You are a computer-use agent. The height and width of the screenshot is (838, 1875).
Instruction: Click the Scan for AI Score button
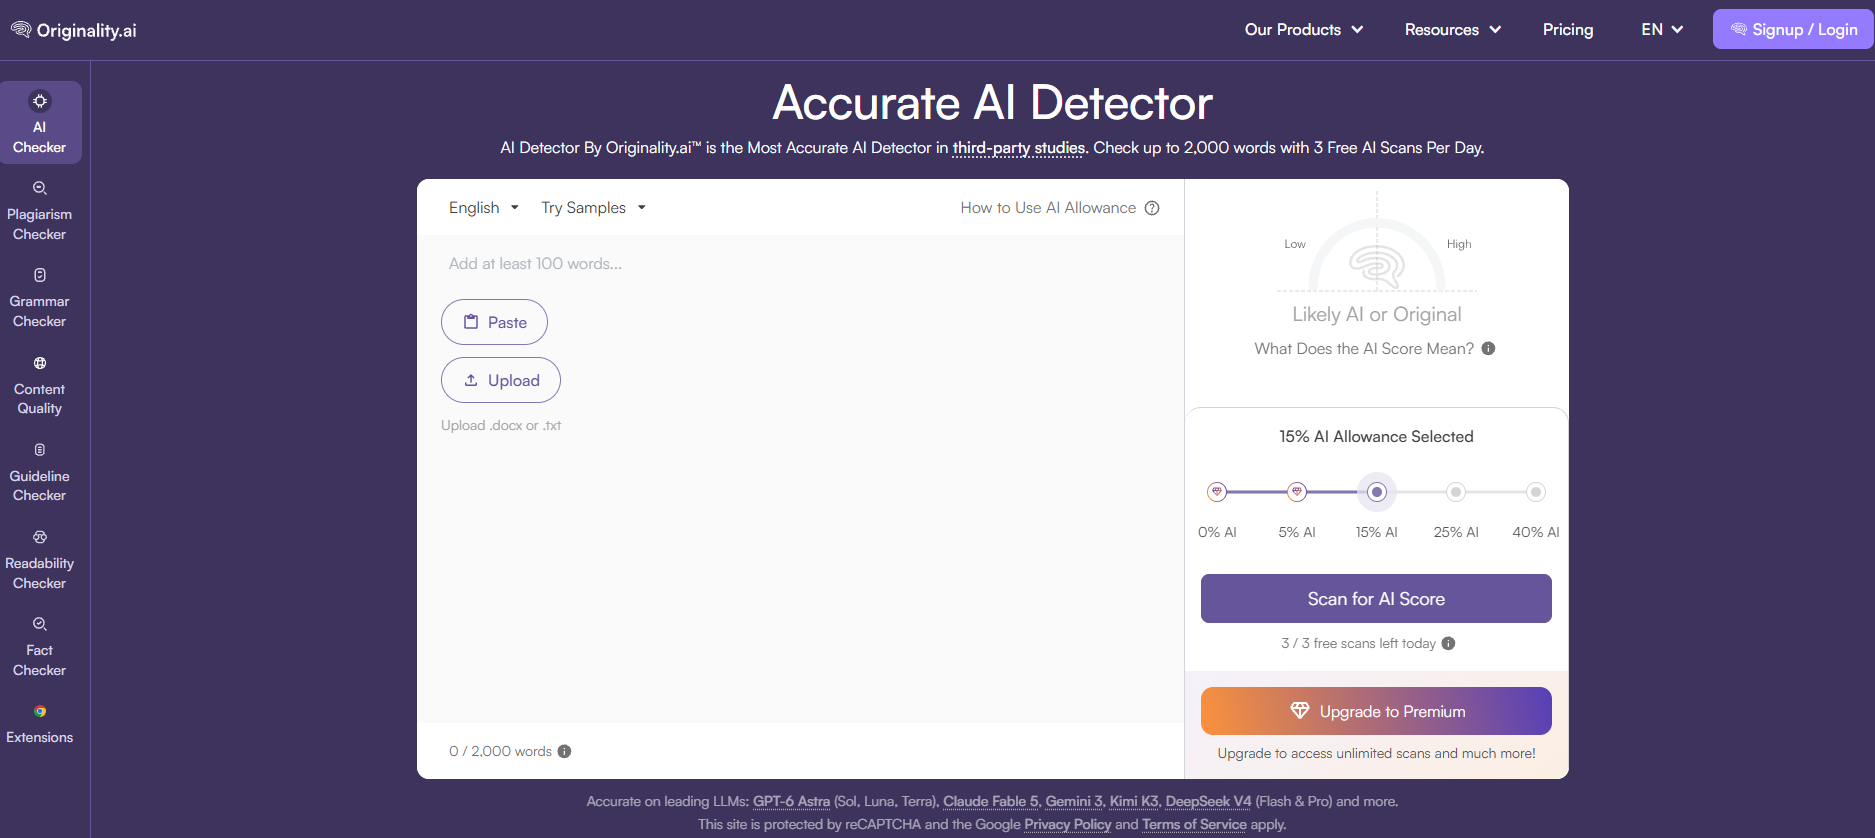coord(1376,598)
